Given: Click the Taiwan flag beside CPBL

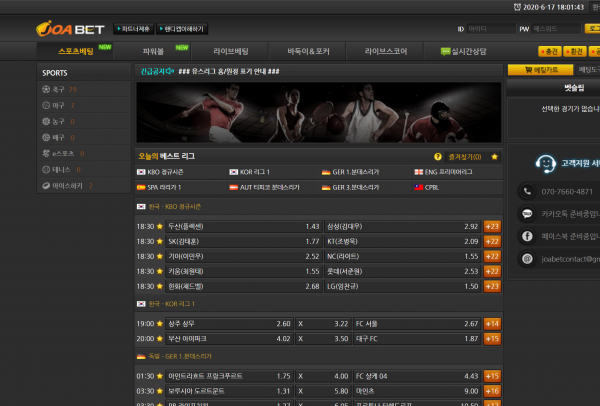Looking at the screenshot, I should [x=419, y=188].
